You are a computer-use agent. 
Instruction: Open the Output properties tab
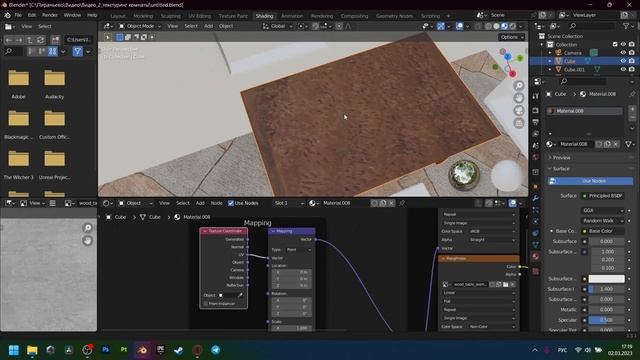pyautogui.click(x=536, y=122)
